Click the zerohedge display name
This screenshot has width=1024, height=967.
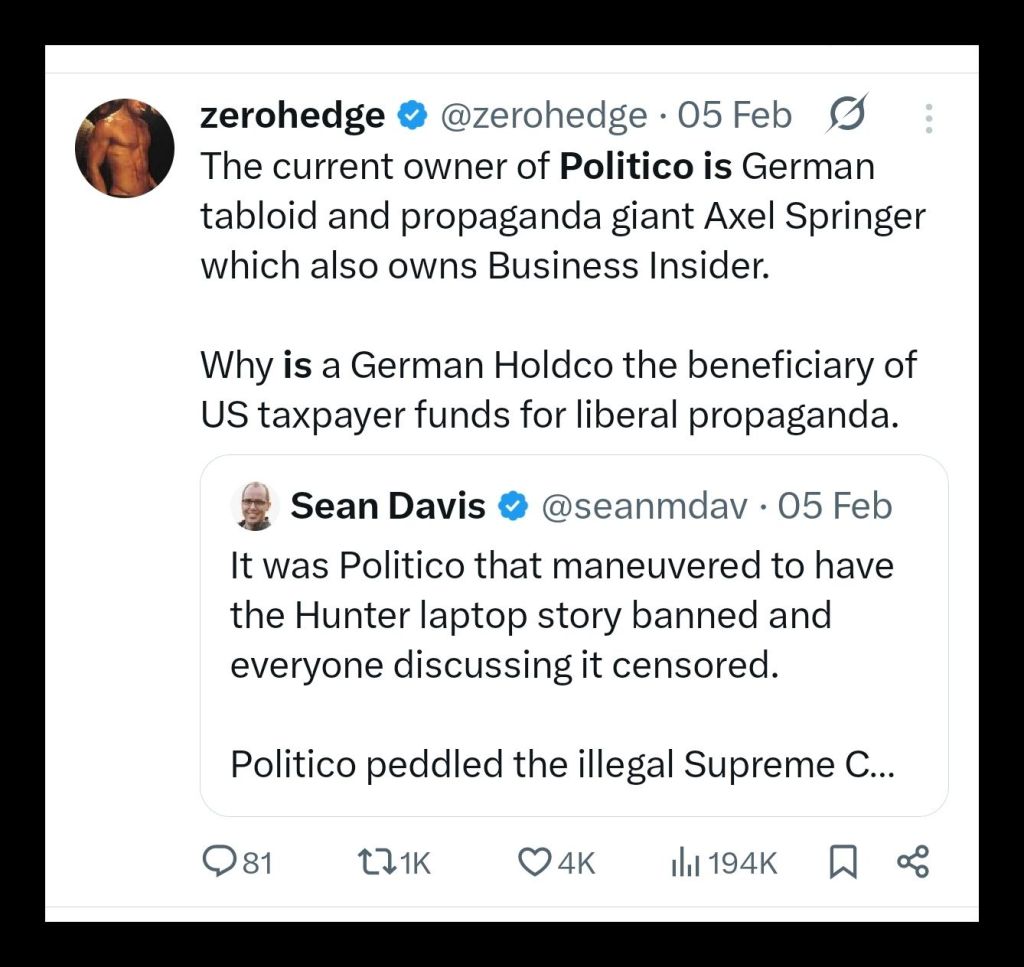coord(292,116)
